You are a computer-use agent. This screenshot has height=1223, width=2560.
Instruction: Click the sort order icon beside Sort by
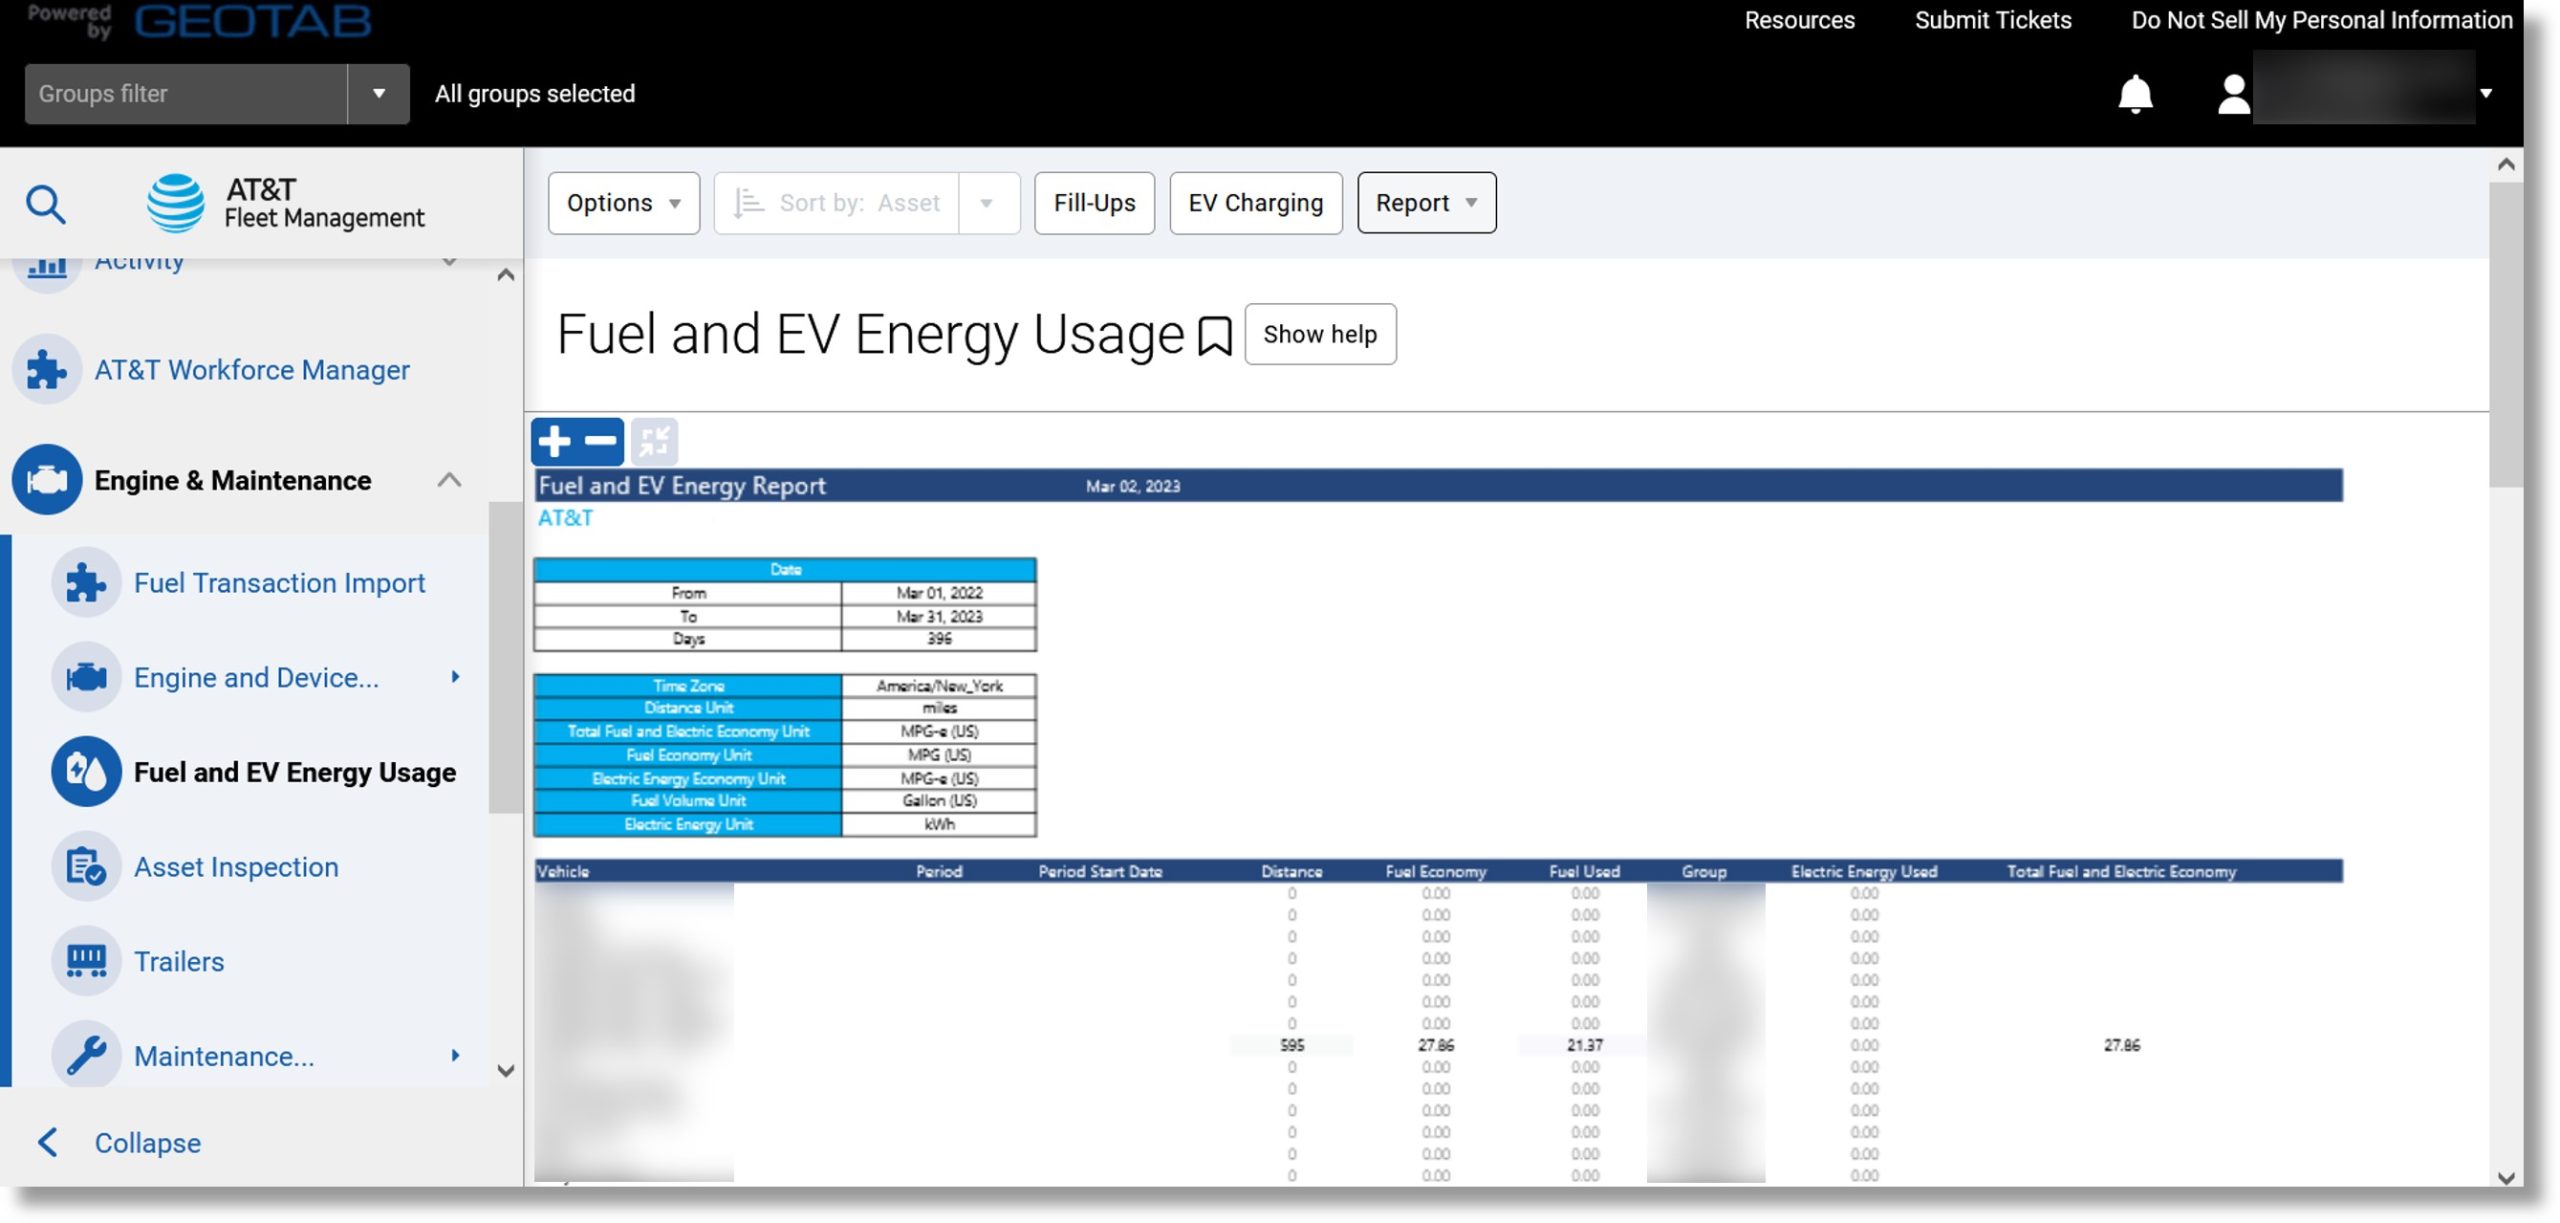[x=748, y=203]
